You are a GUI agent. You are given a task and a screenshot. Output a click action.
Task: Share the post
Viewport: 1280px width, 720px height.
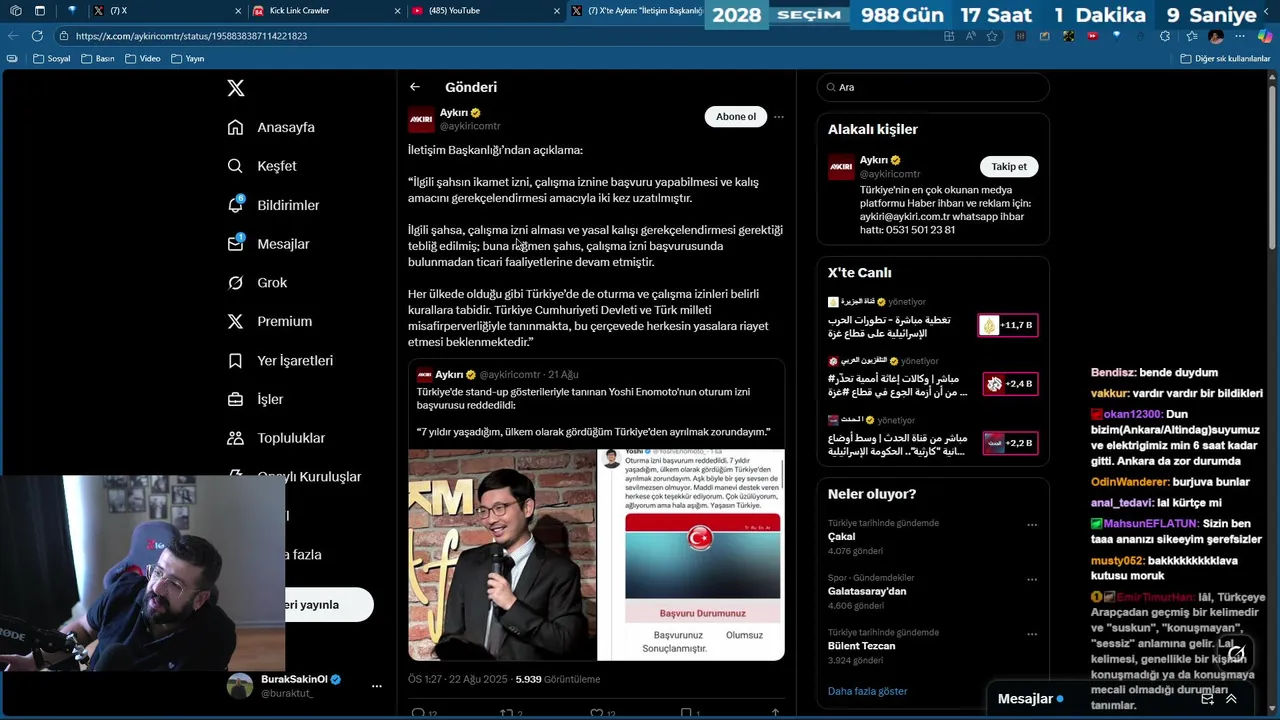click(775, 714)
